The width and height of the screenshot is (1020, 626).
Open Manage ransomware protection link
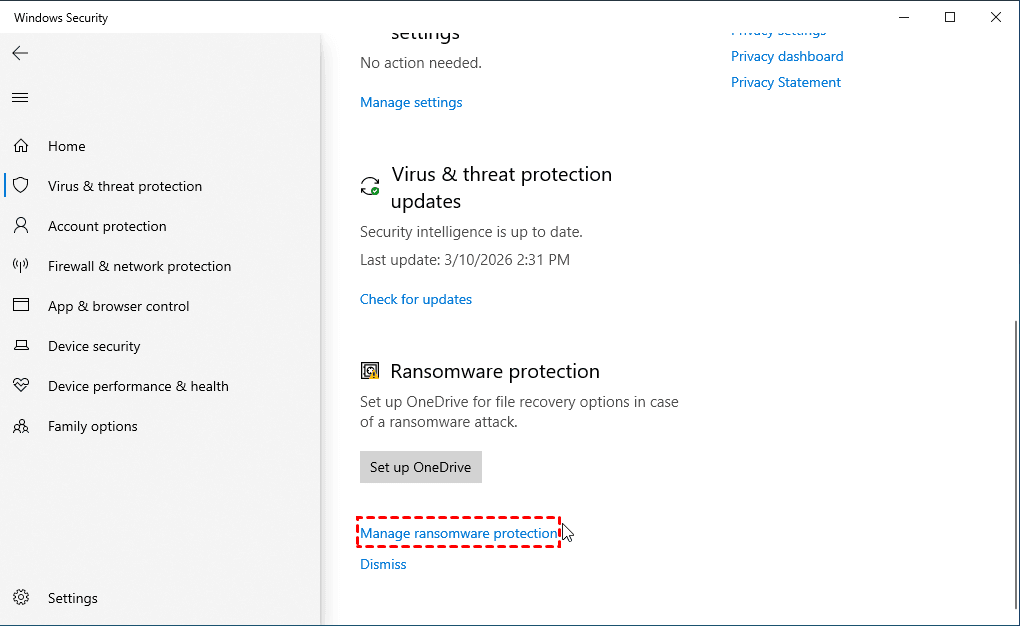click(458, 534)
